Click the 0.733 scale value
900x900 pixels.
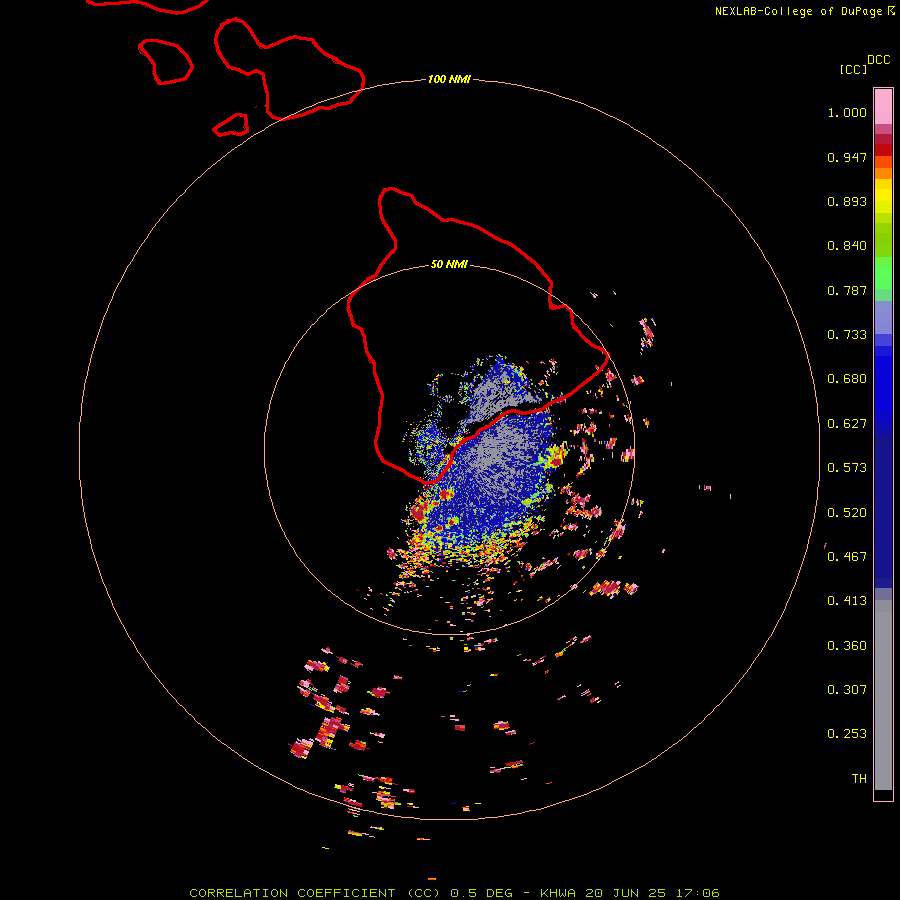[x=847, y=335]
